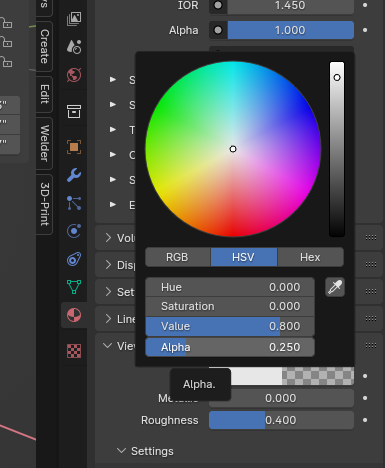Expand the T disclosure triangle row
The height and width of the screenshot is (468, 385).
pyautogui.click(x=113, y=129)
